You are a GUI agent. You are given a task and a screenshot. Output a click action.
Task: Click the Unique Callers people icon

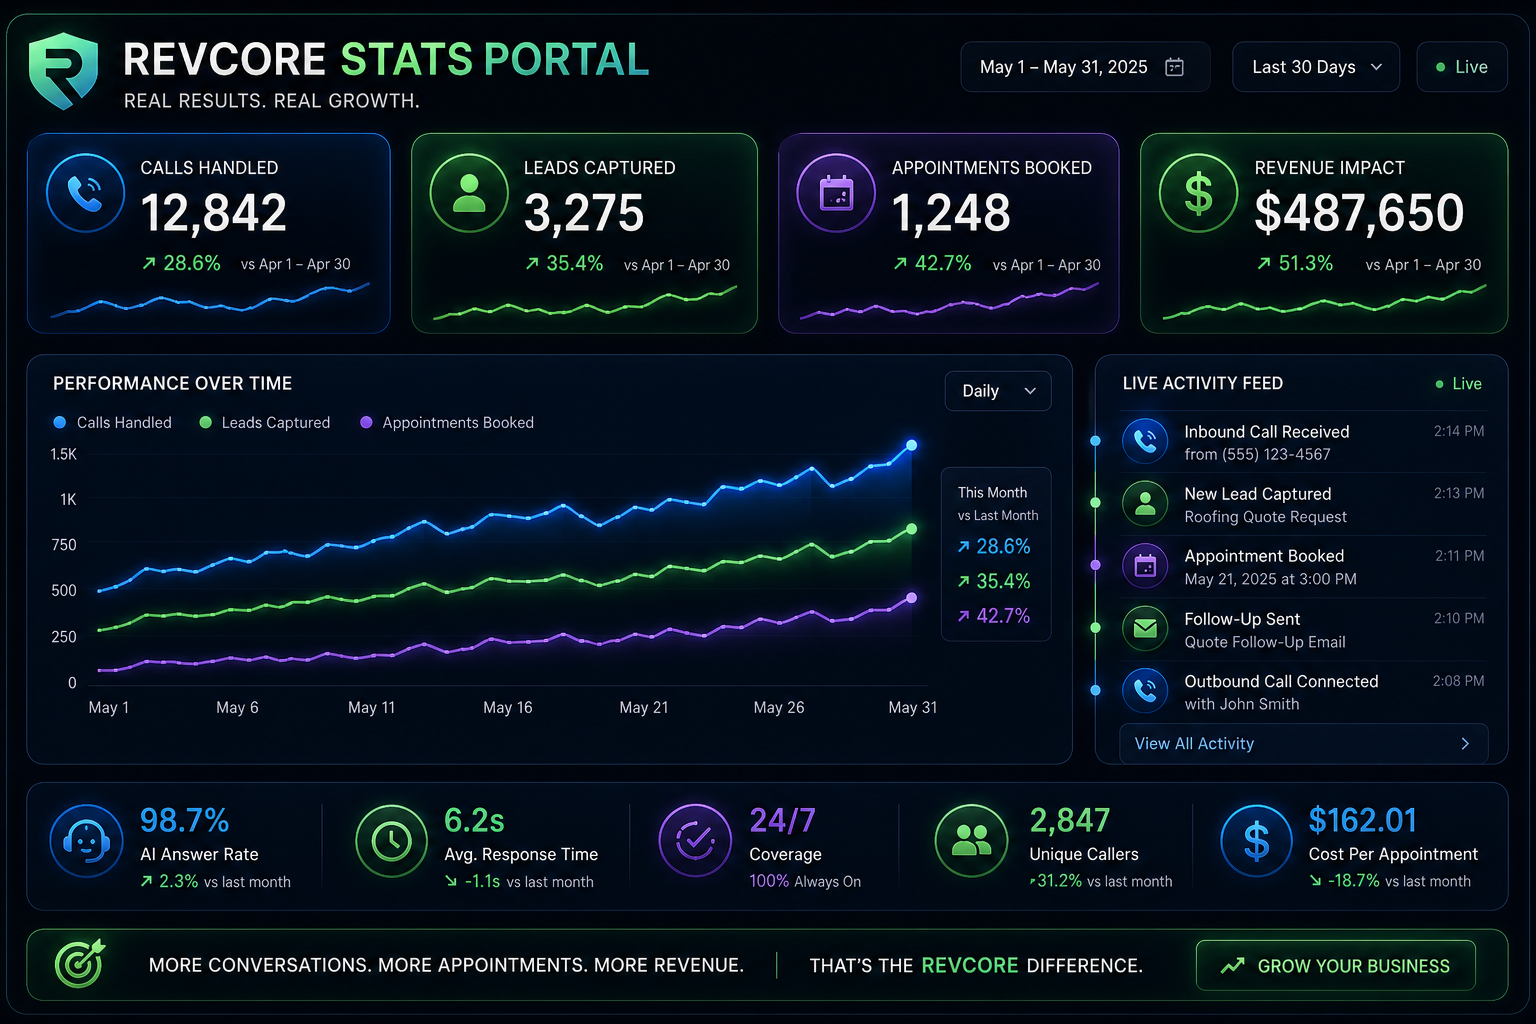971,841
